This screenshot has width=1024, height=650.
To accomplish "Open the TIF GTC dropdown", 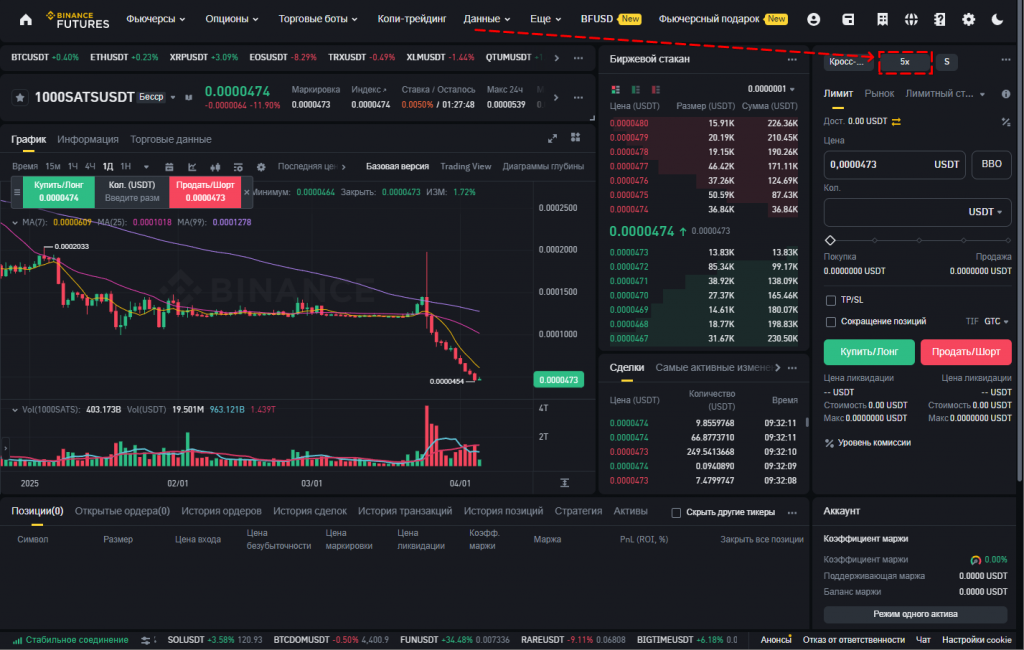I will [x=996, y=321].
